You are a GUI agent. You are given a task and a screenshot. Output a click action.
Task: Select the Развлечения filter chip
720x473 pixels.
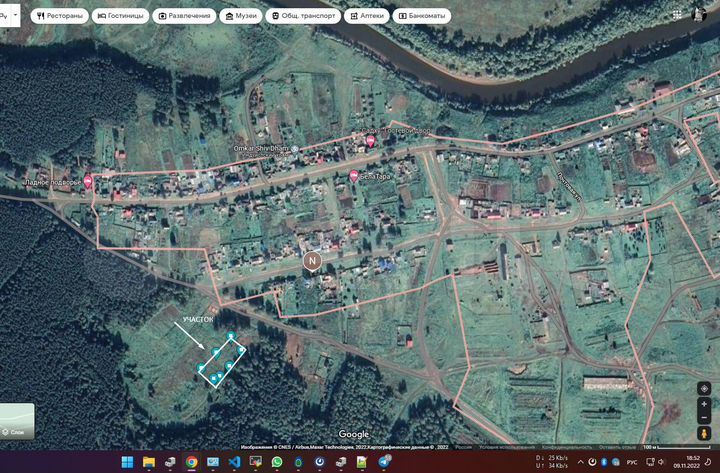185,16
